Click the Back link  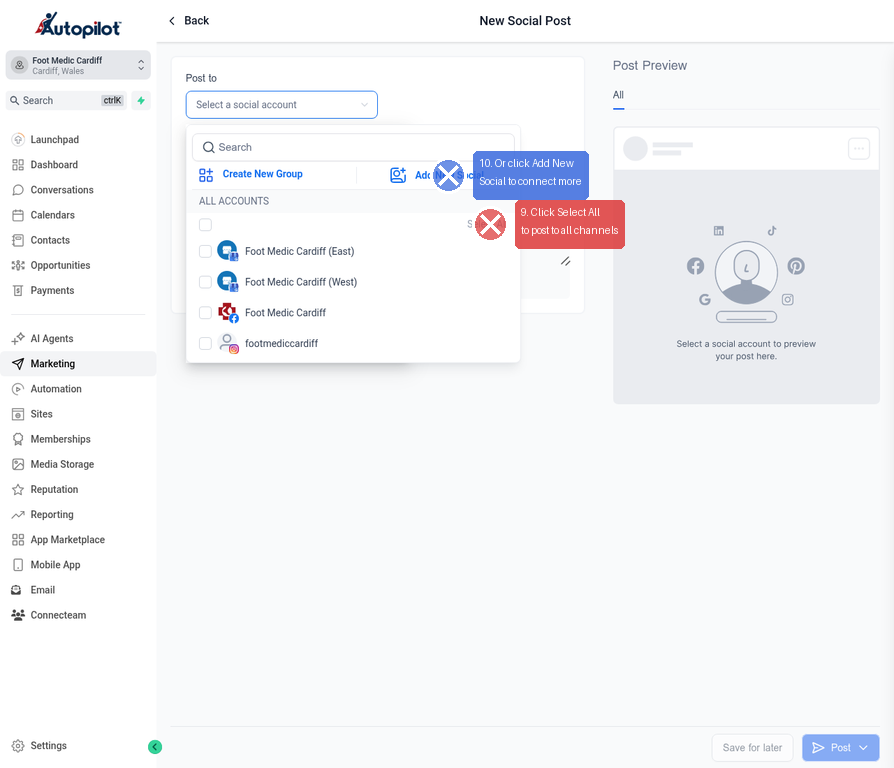pyautogui.click(x=189, y=21)
